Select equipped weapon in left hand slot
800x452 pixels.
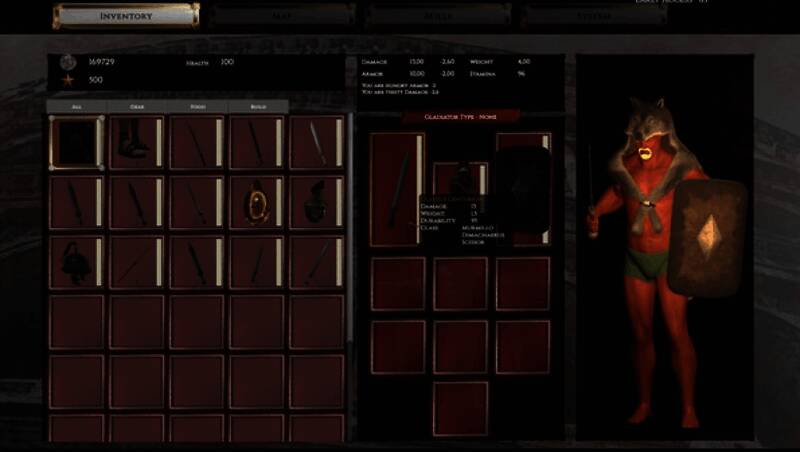[x=397, y=190]
